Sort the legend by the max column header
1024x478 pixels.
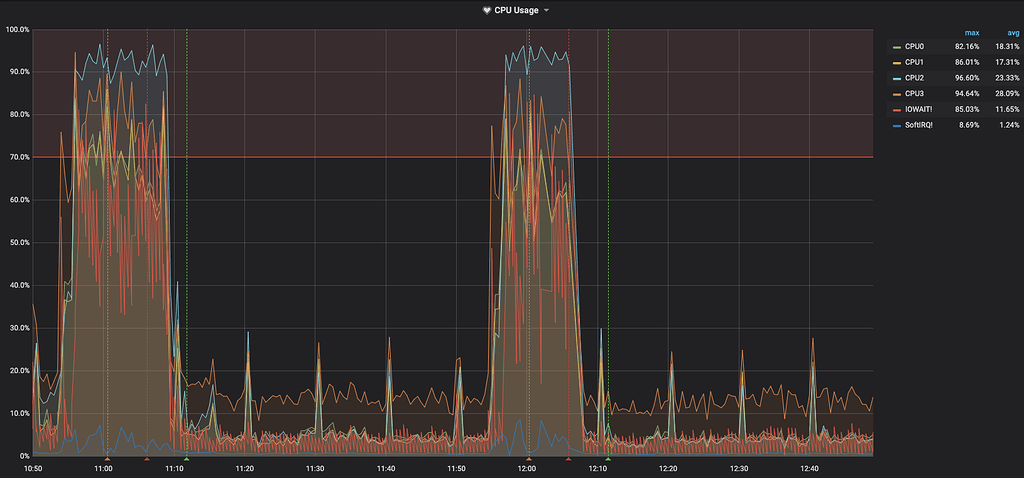click(972, 33)
